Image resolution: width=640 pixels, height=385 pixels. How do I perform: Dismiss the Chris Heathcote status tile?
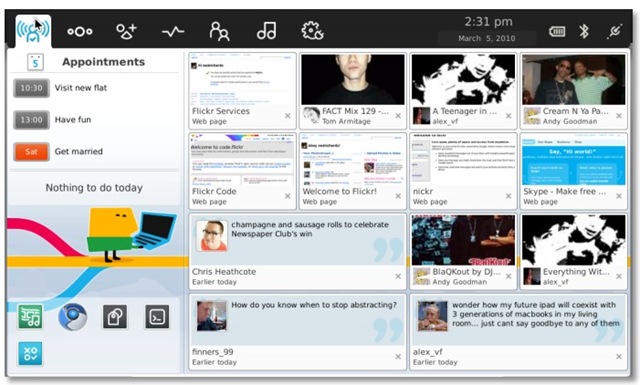(x=398, y=276)
